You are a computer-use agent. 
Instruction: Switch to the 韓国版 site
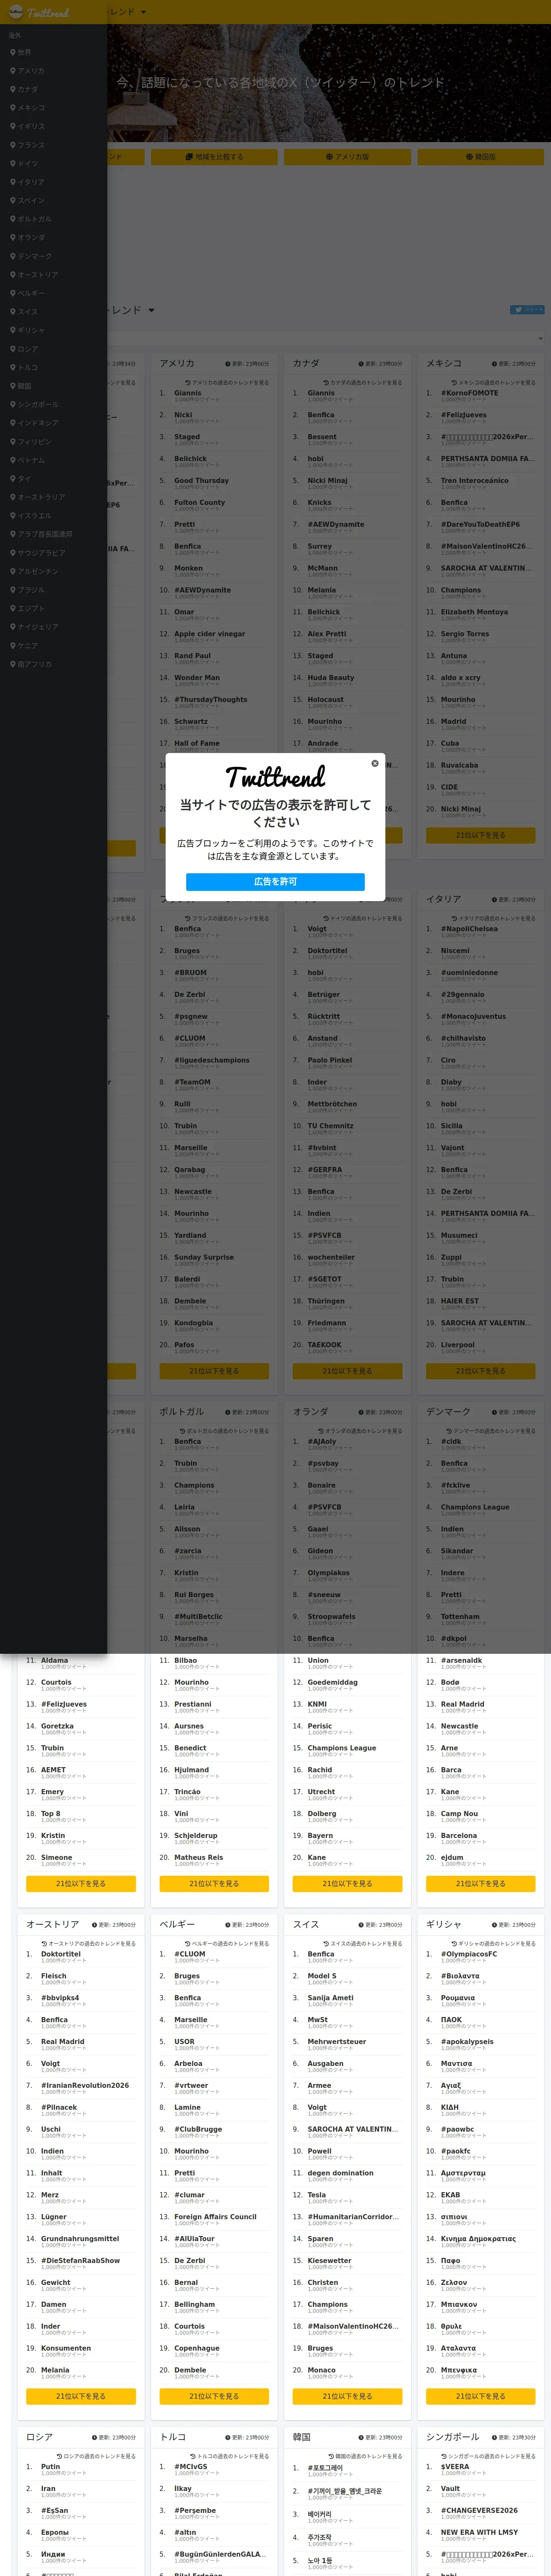(480, 157)
